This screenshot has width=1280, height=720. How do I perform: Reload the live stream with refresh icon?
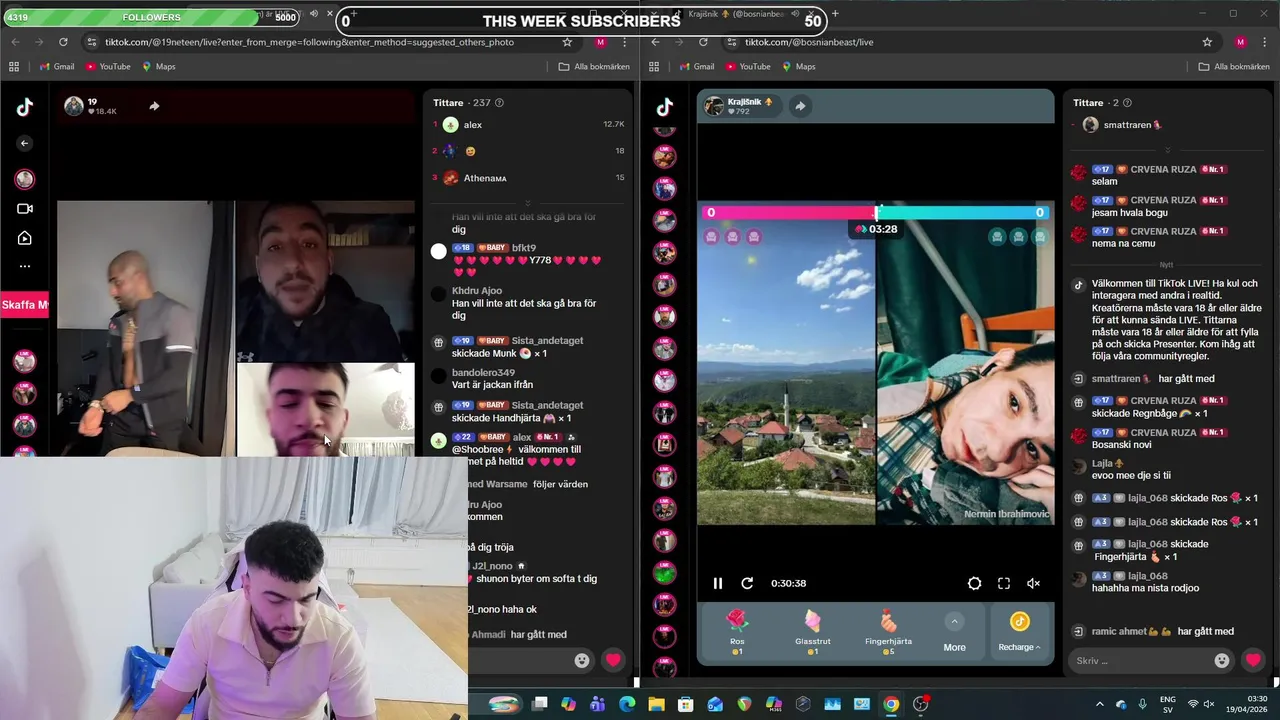(747, 583)
